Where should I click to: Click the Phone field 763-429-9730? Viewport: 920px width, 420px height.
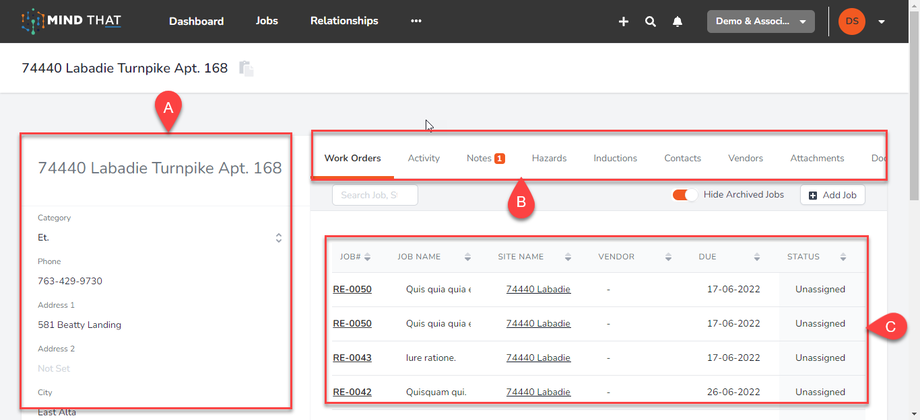(x=70, y=281)
